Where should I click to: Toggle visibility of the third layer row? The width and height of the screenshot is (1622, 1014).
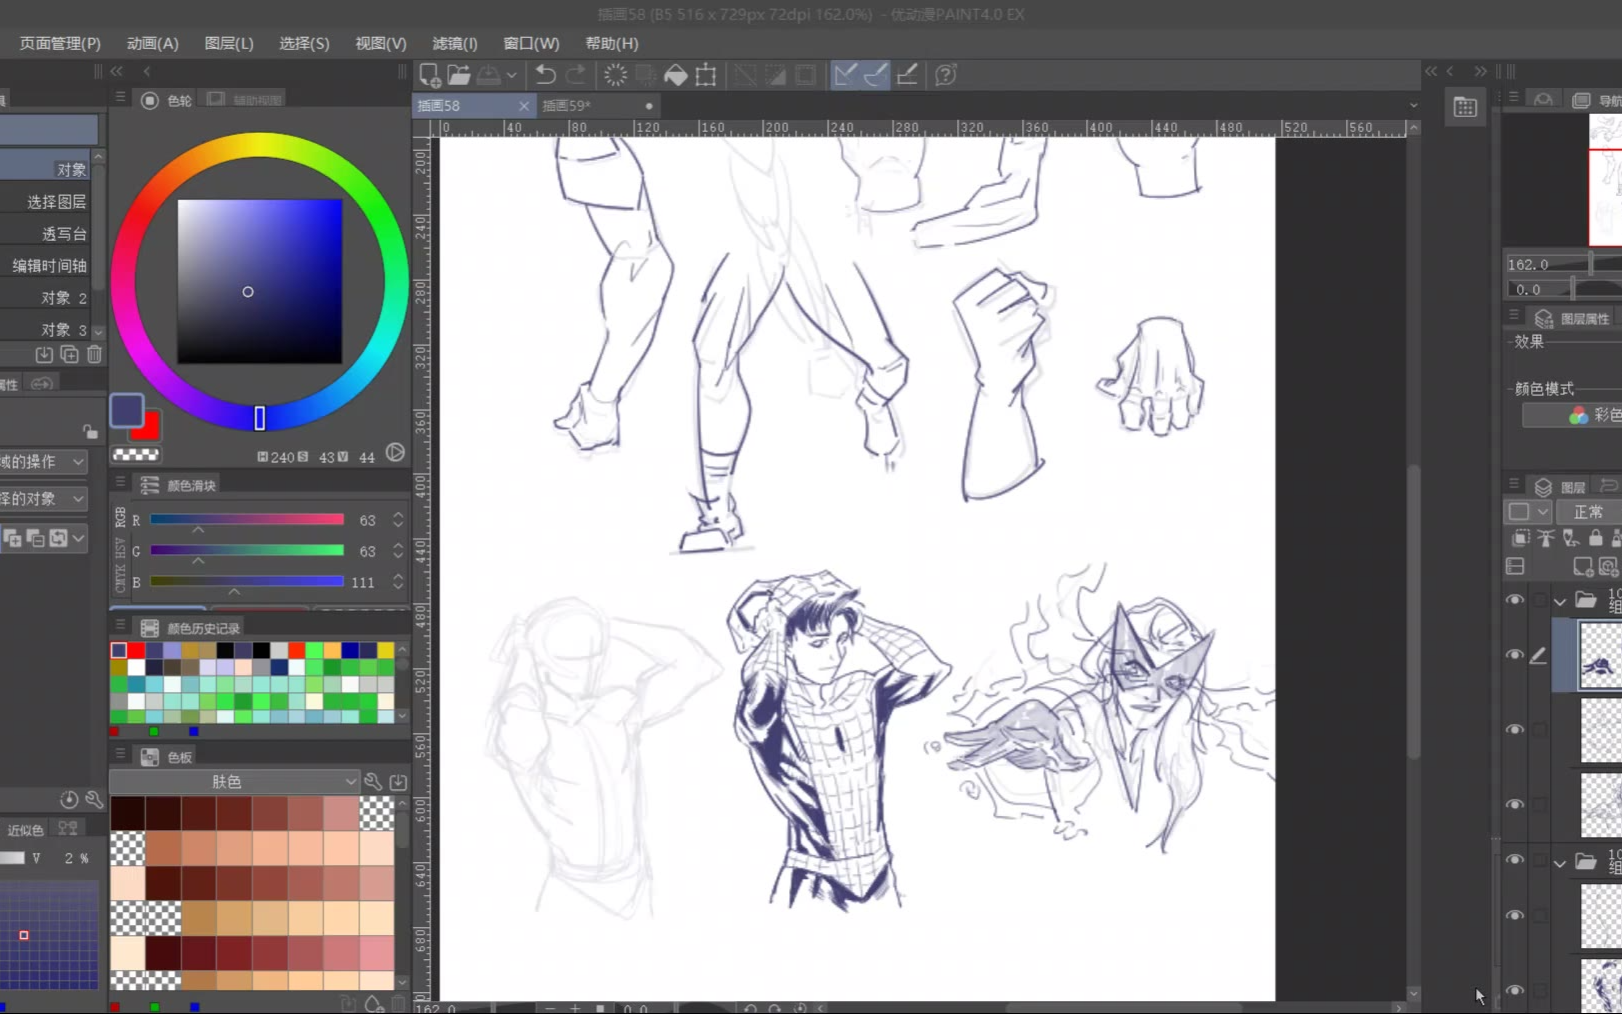[1515, 730]
